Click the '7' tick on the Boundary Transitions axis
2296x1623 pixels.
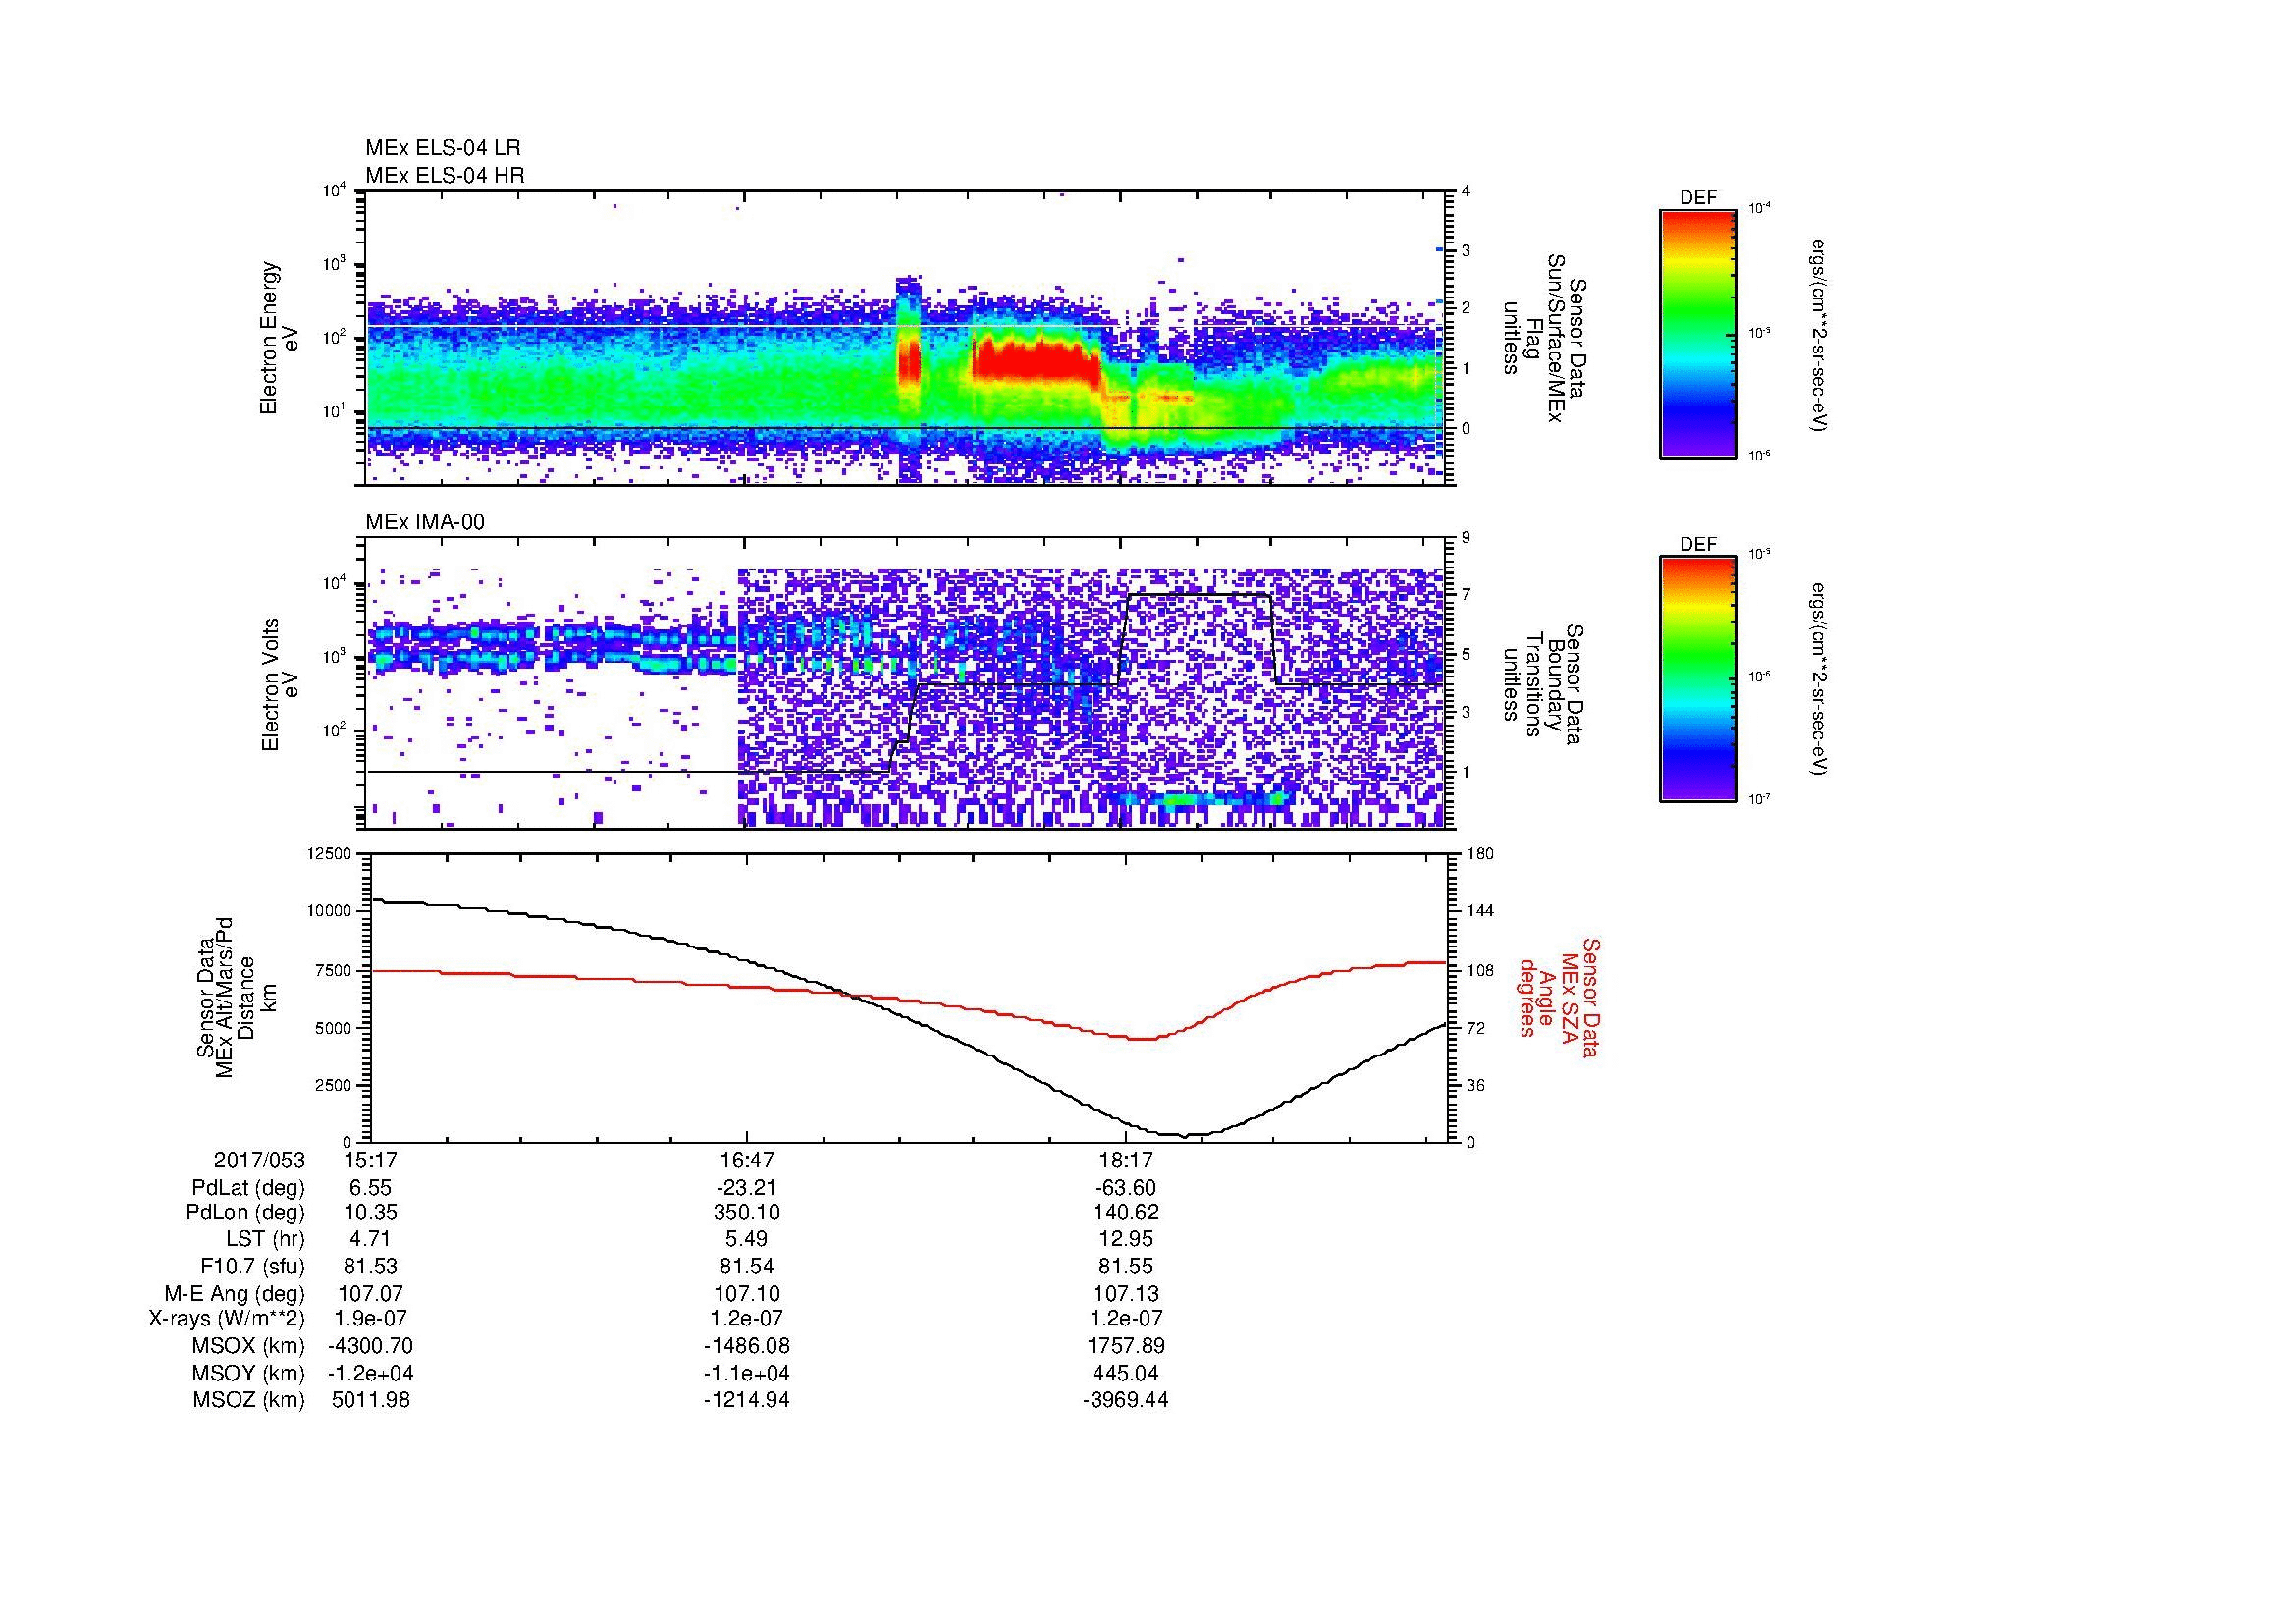pos(1466,595)
